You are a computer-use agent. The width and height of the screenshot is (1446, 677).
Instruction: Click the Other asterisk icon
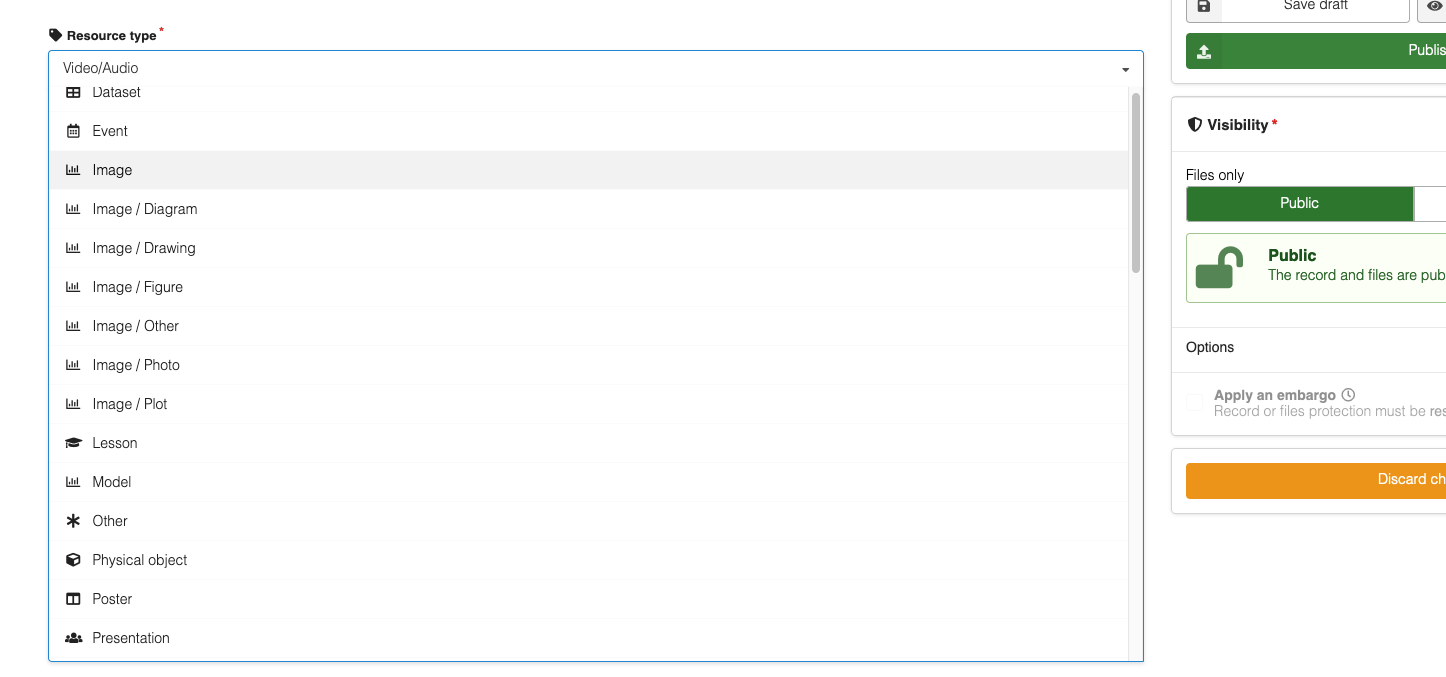(73, 521)
